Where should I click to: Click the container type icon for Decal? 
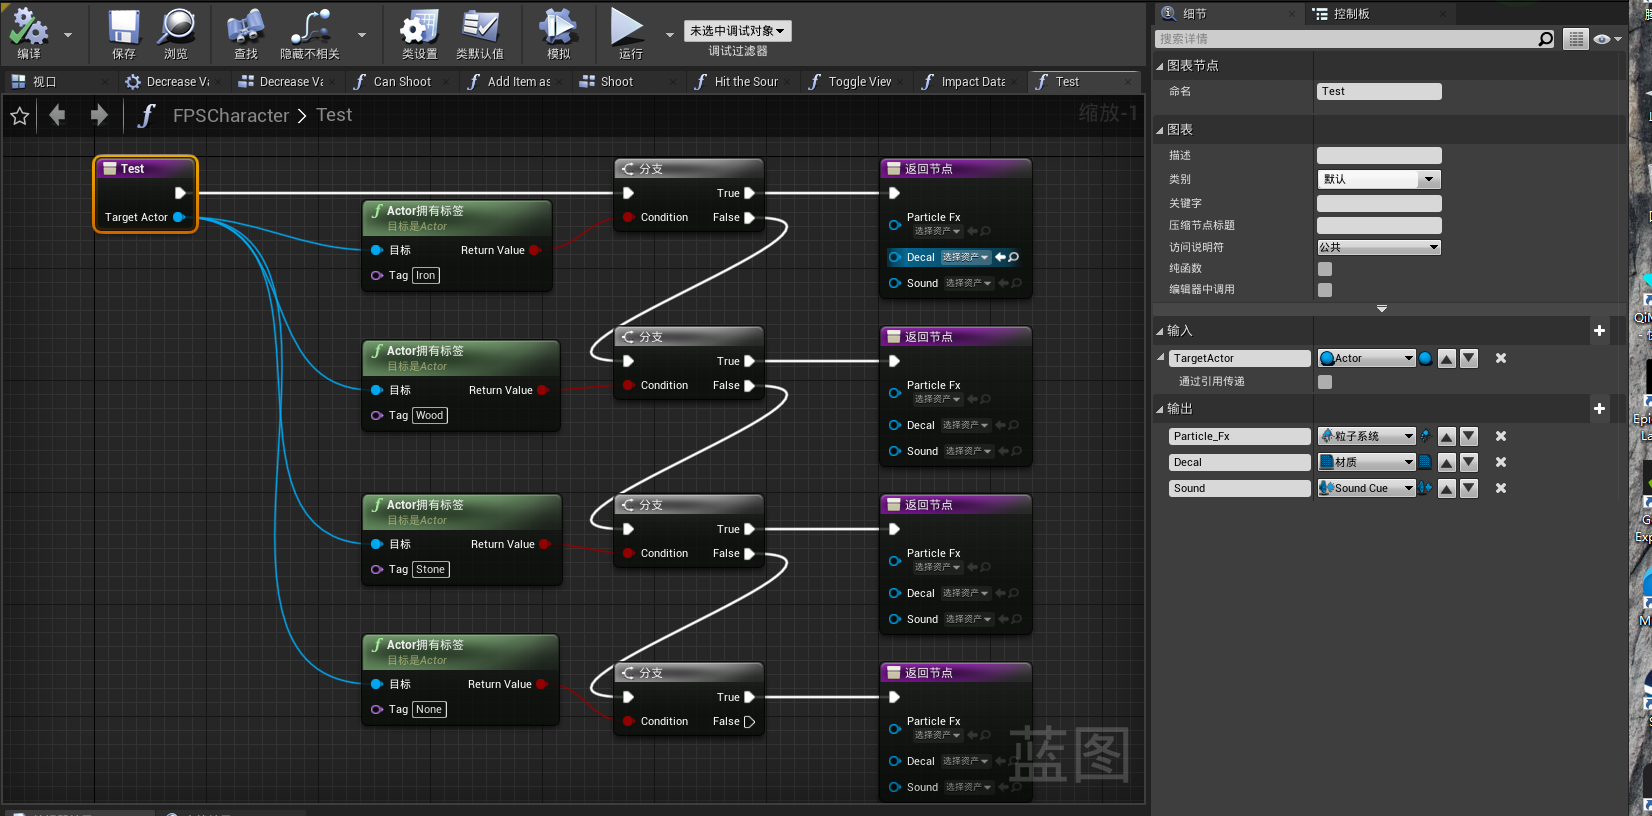[1425, 462]
